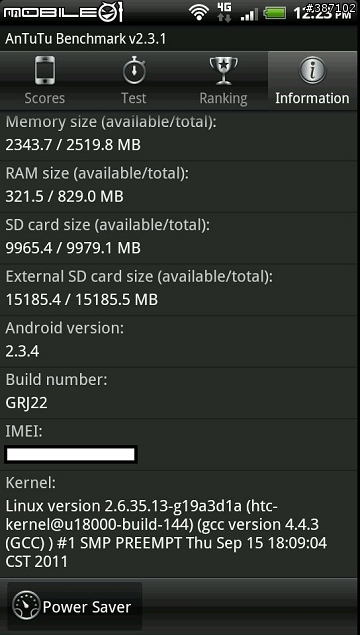Tap the signal strength bars icon

point(249,14)
